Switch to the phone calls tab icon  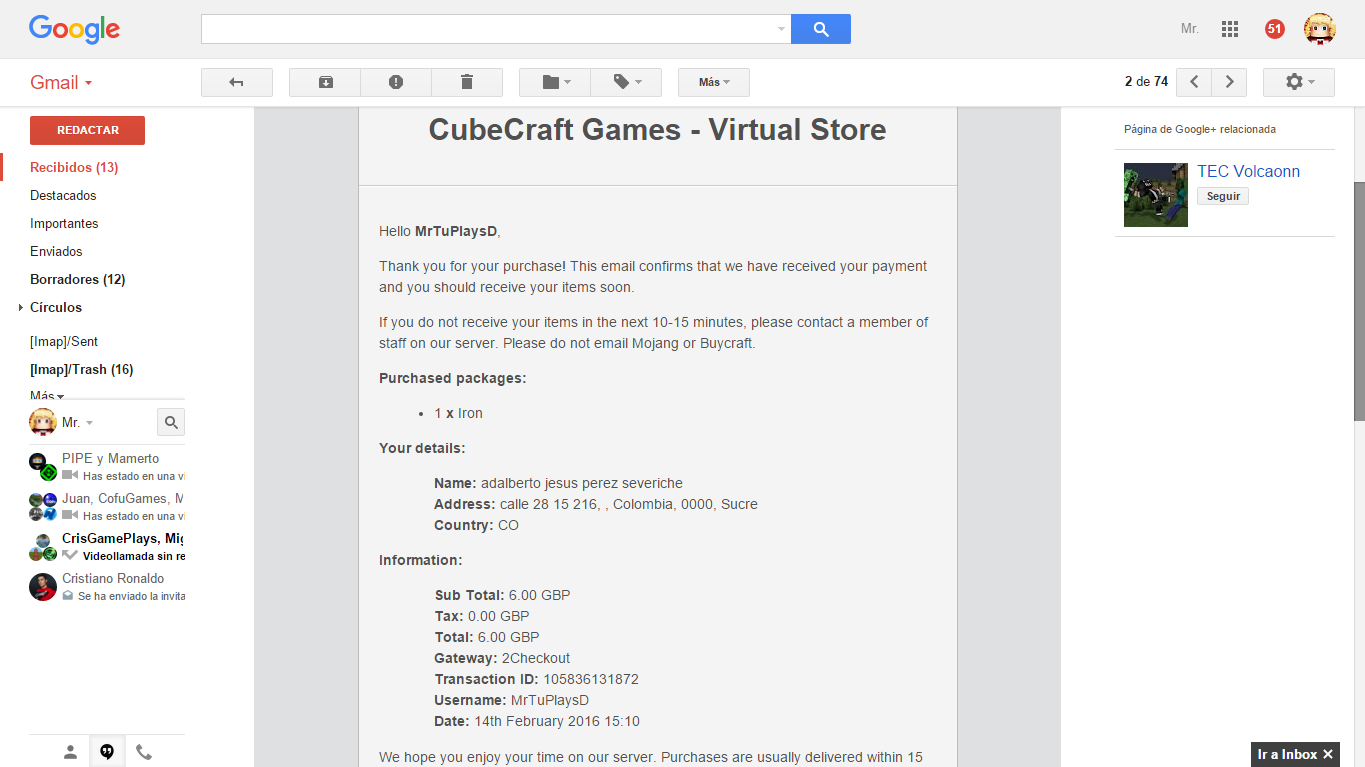(x=144, y=752)
